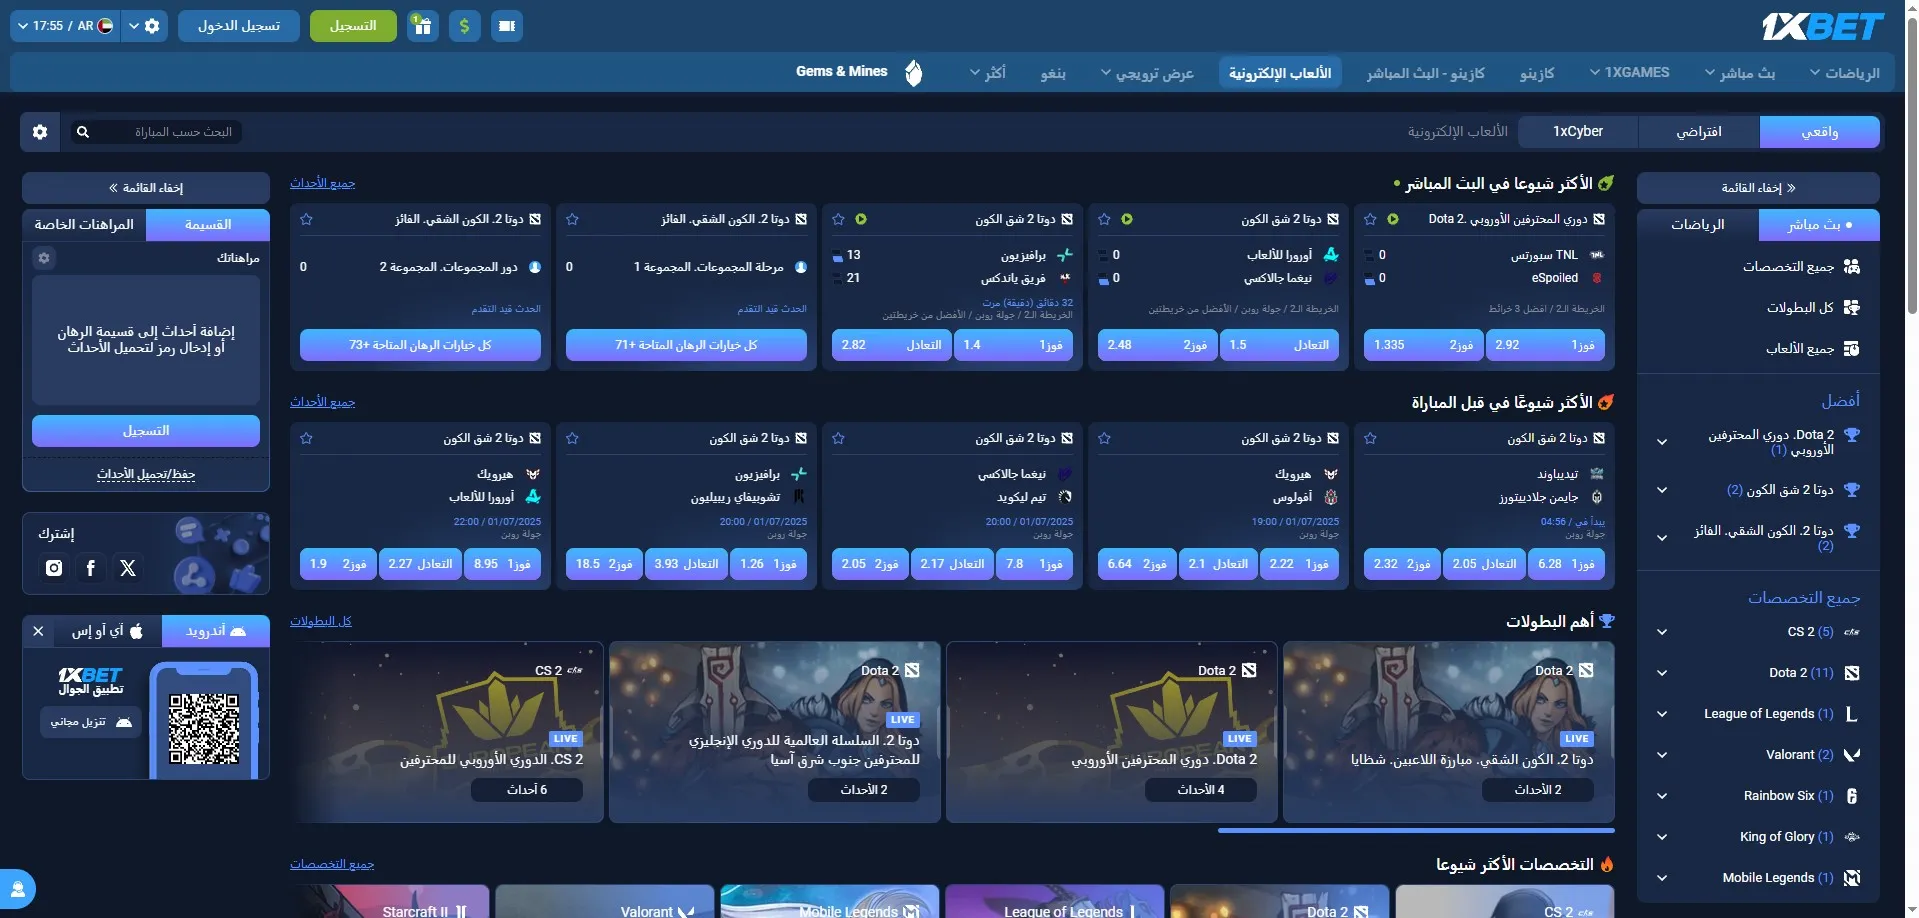Favorite the live match with score 13-21

pyautogui.click(x=838, y=219)
